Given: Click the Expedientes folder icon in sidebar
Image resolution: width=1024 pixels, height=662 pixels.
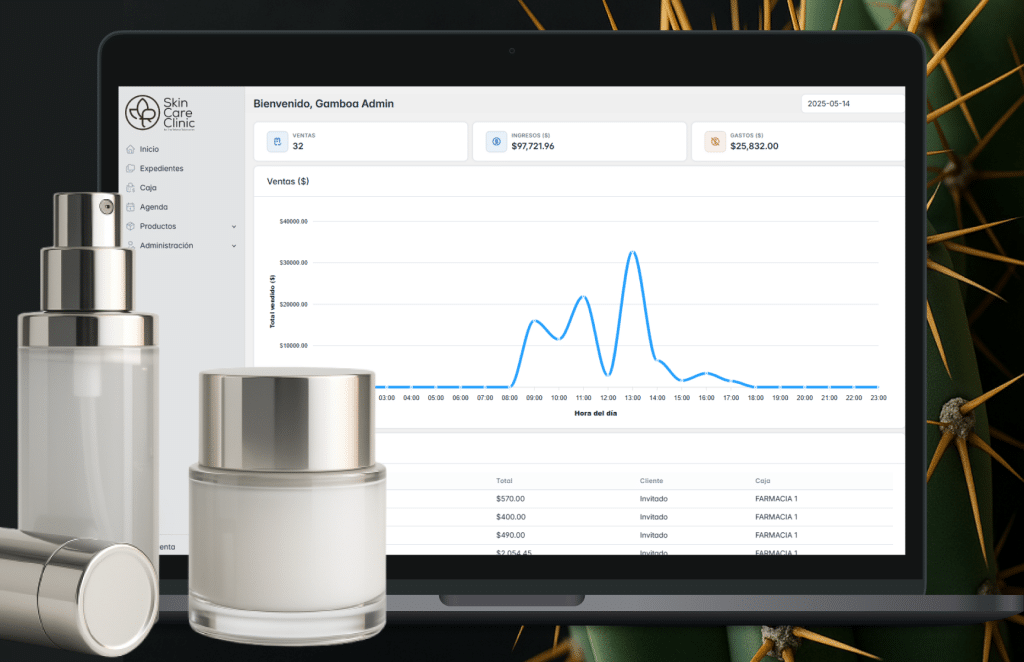Looking at the screenshot, I should coord(130,168).
